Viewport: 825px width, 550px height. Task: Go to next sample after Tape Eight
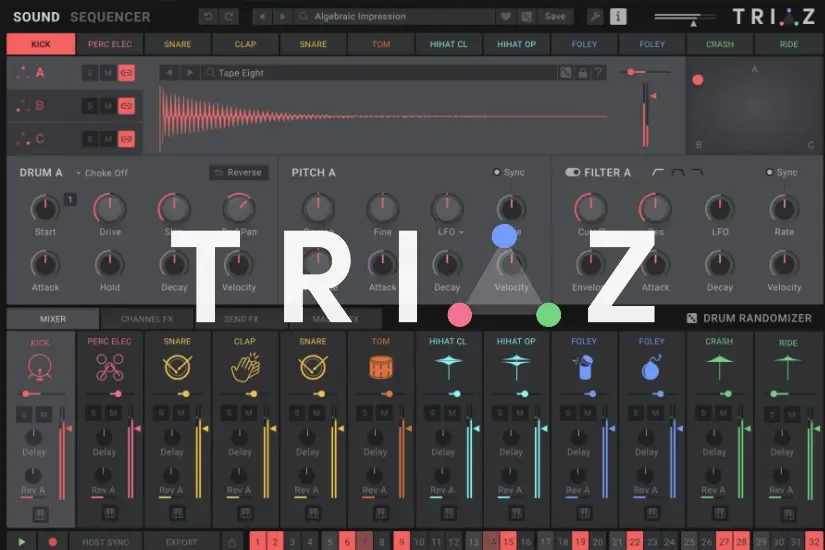[190, 73]
